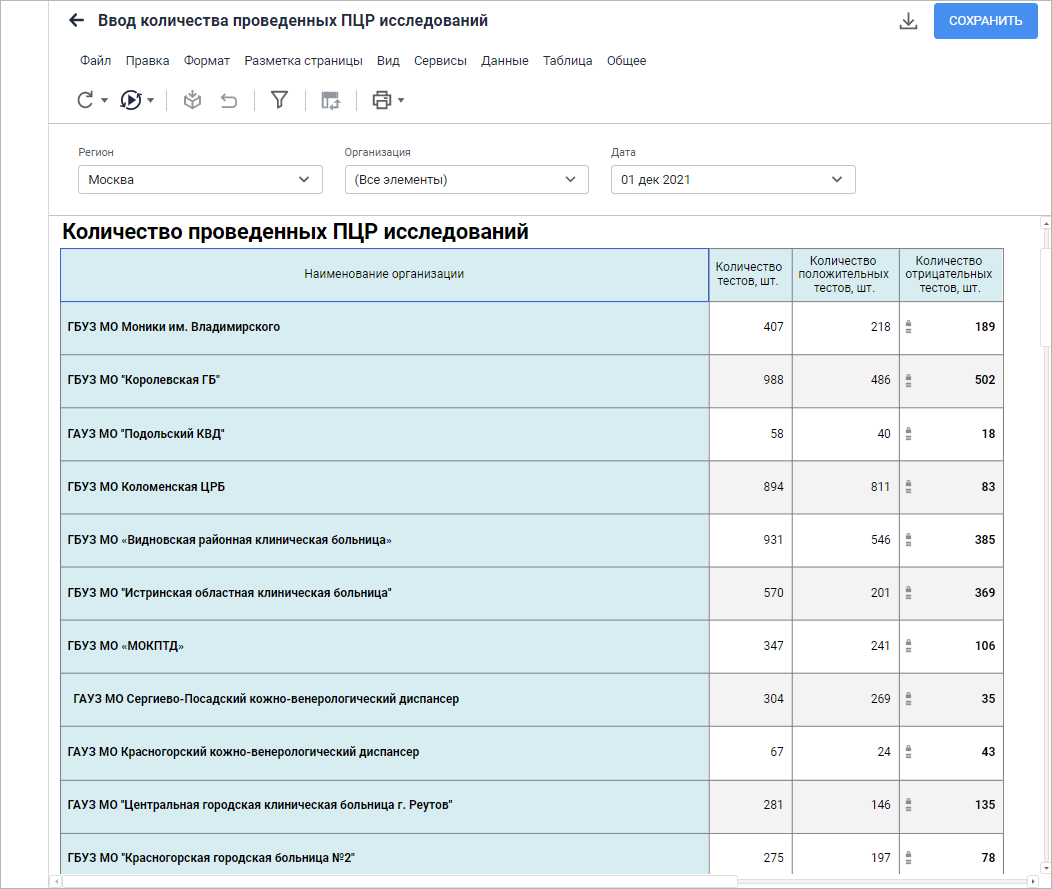Viewport: 1052px width, 889px height.
Task: Click the vertical scrollbar down arrow
Action: (1045, 867)
